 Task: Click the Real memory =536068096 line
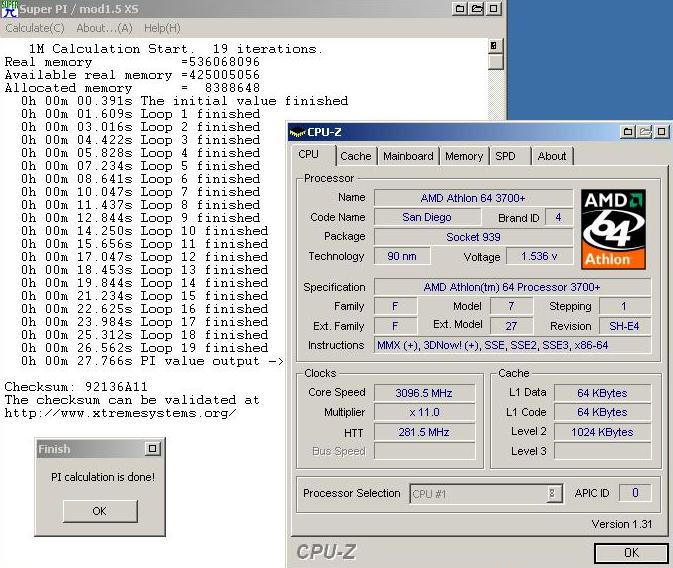(x=132, y=62)
